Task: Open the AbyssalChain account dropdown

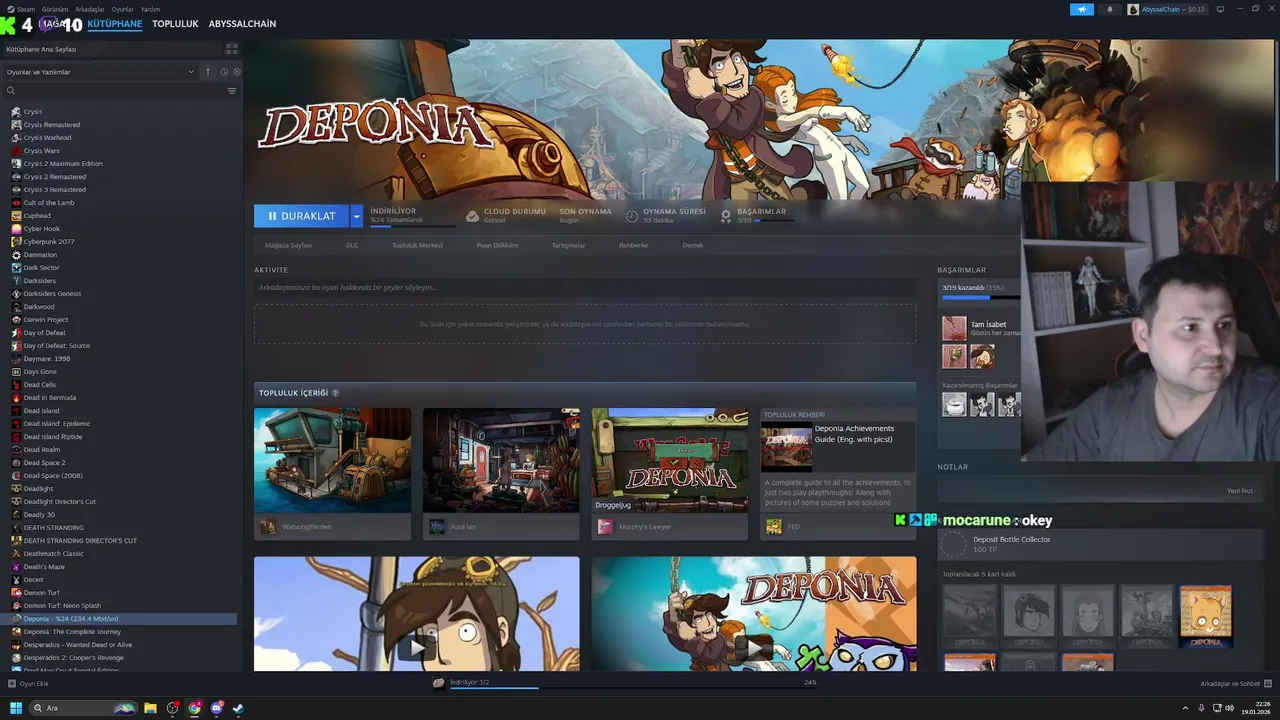Action: (x=1167, y=9)
